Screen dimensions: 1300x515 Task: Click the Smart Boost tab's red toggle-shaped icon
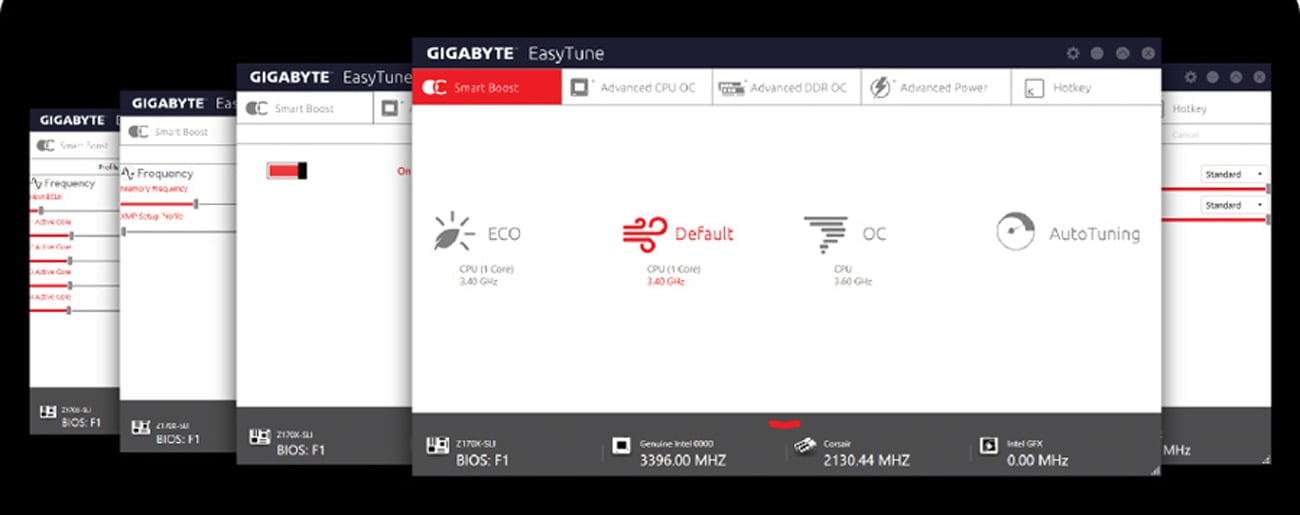[x=434, y=87]
